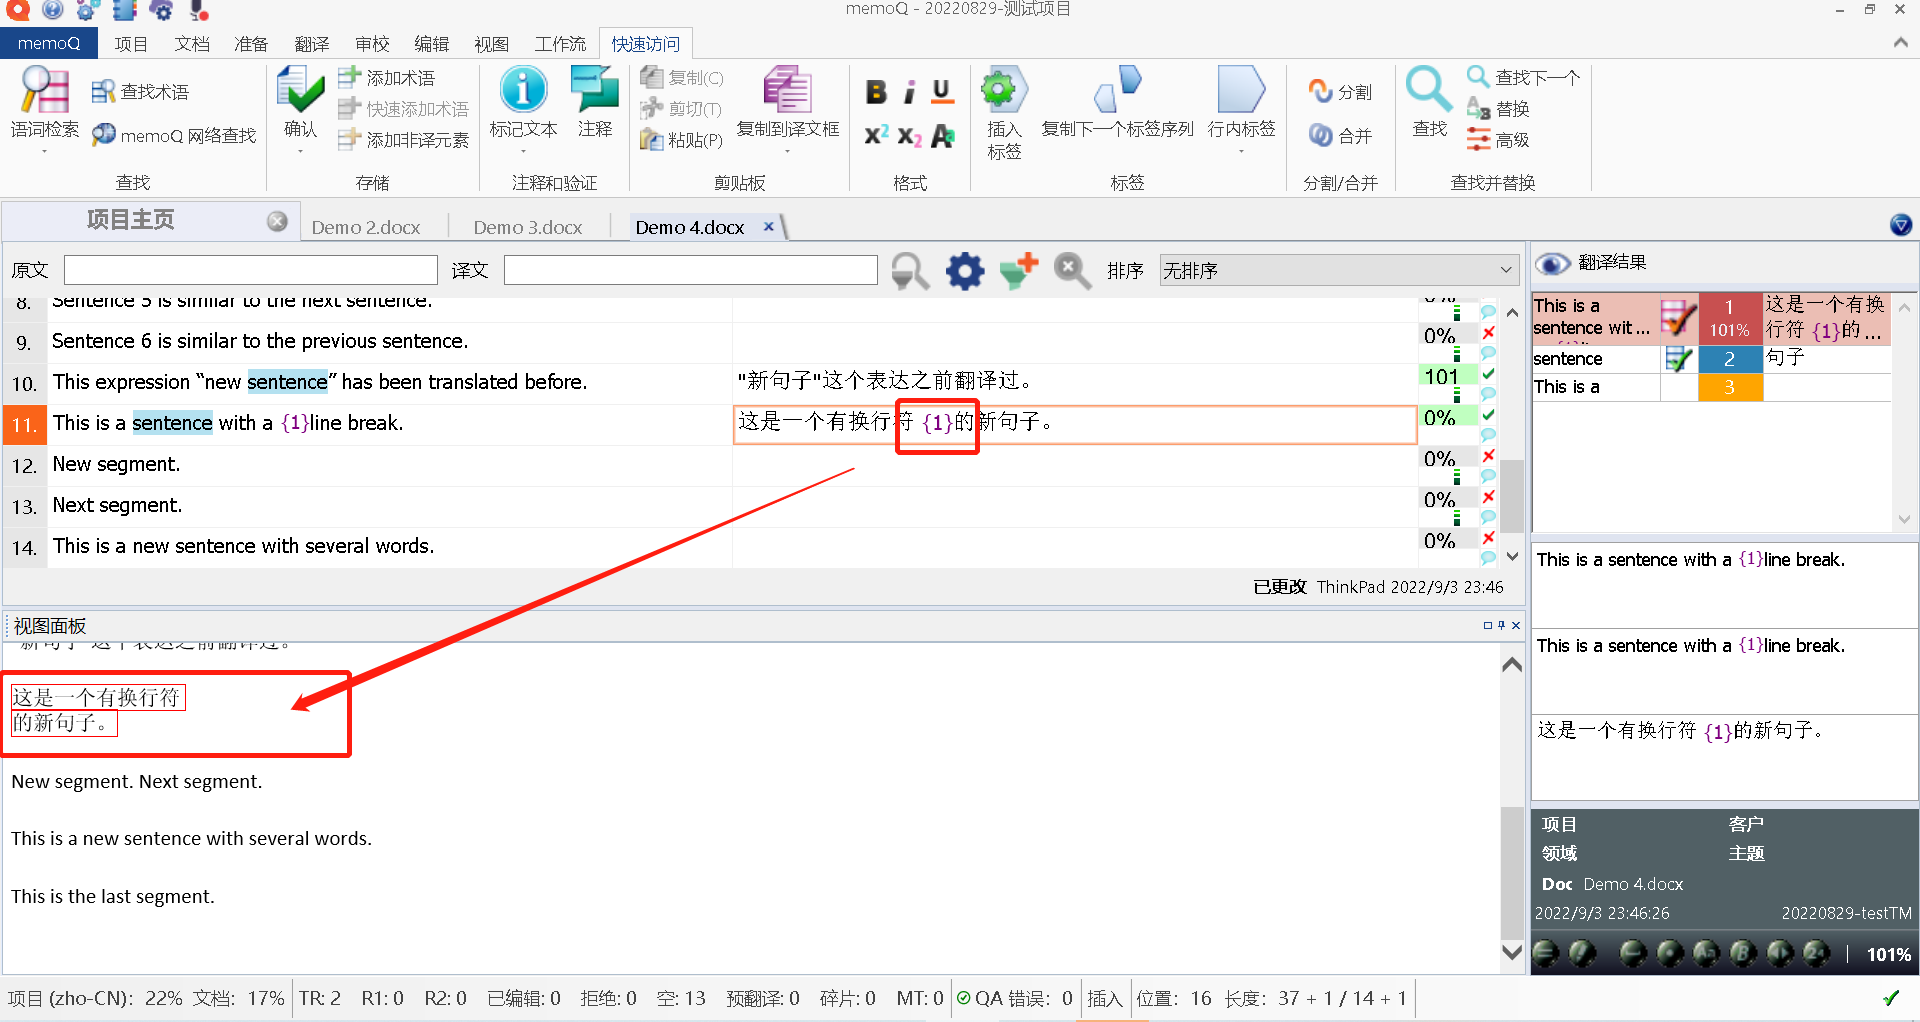
Task: Open 行内标签 inline tags menu
Action: click(x=1241, y=103)
